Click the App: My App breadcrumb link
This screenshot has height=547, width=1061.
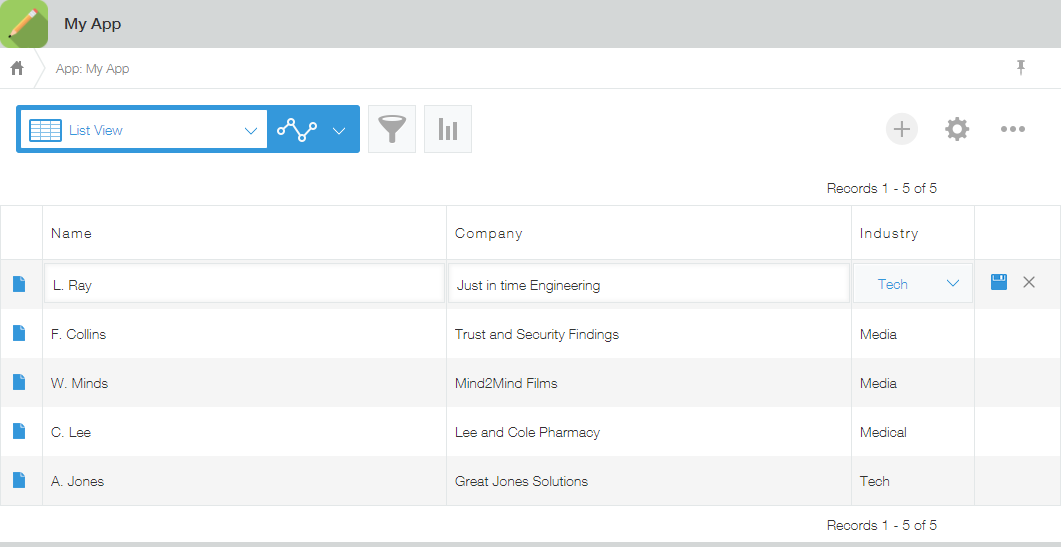[93, 68]
